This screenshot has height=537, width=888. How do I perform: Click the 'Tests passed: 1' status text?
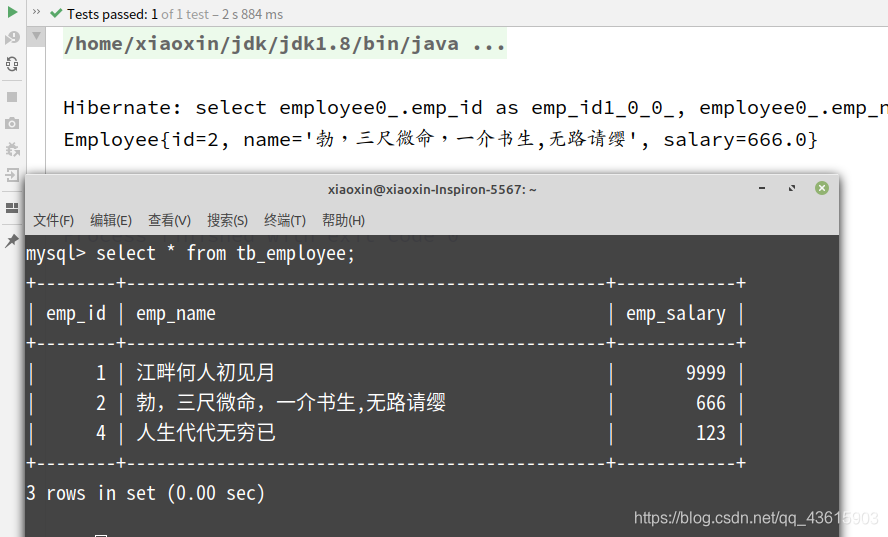click(x=112, y=14)
